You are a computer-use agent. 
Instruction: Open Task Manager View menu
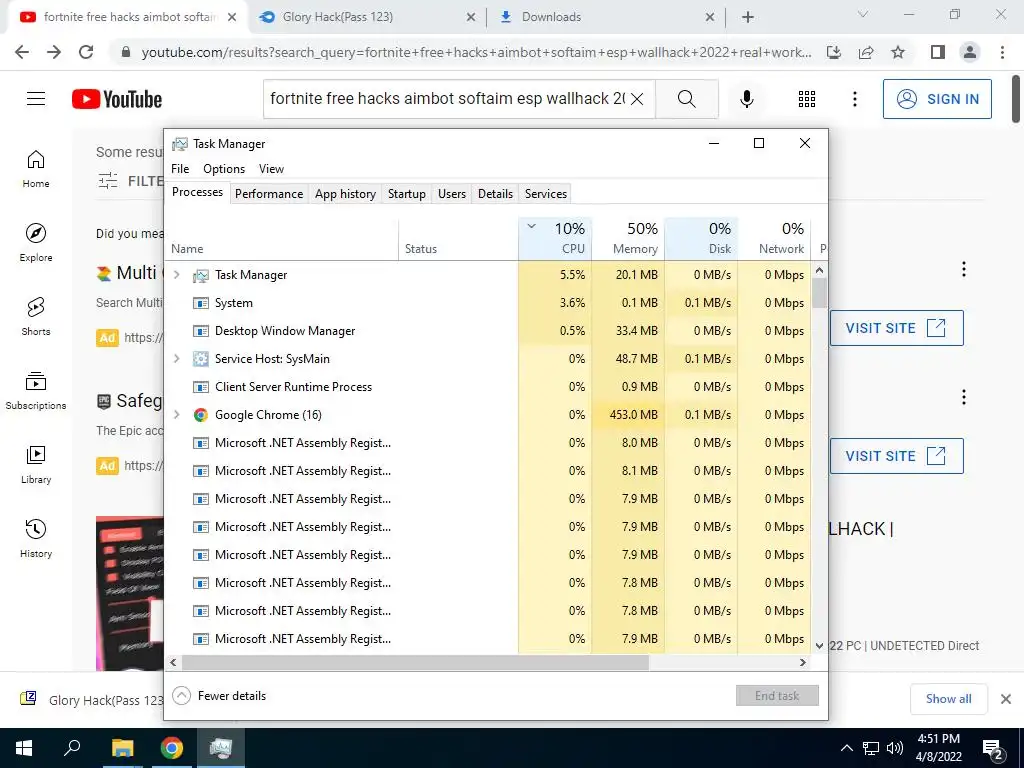point(271,168)
